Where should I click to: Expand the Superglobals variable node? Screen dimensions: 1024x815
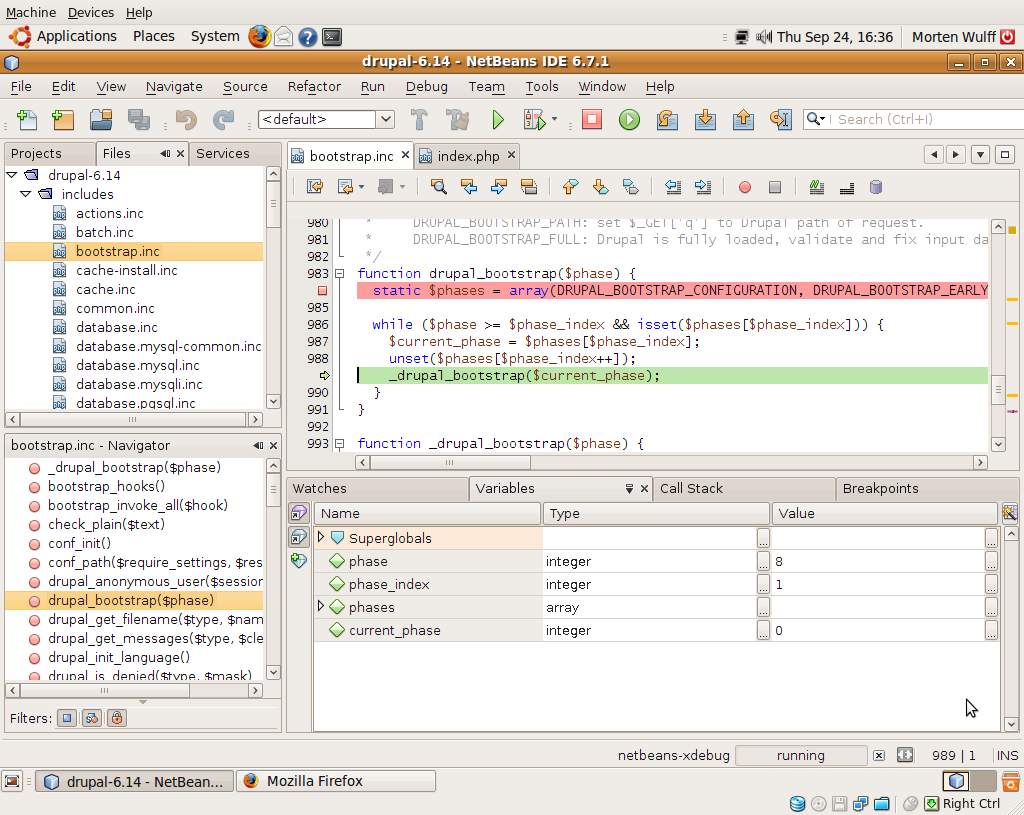321,537
